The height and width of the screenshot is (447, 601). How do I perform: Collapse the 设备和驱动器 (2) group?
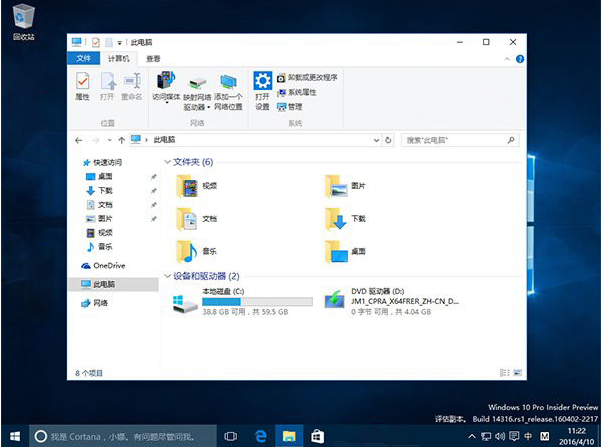(x=167, y=275)
